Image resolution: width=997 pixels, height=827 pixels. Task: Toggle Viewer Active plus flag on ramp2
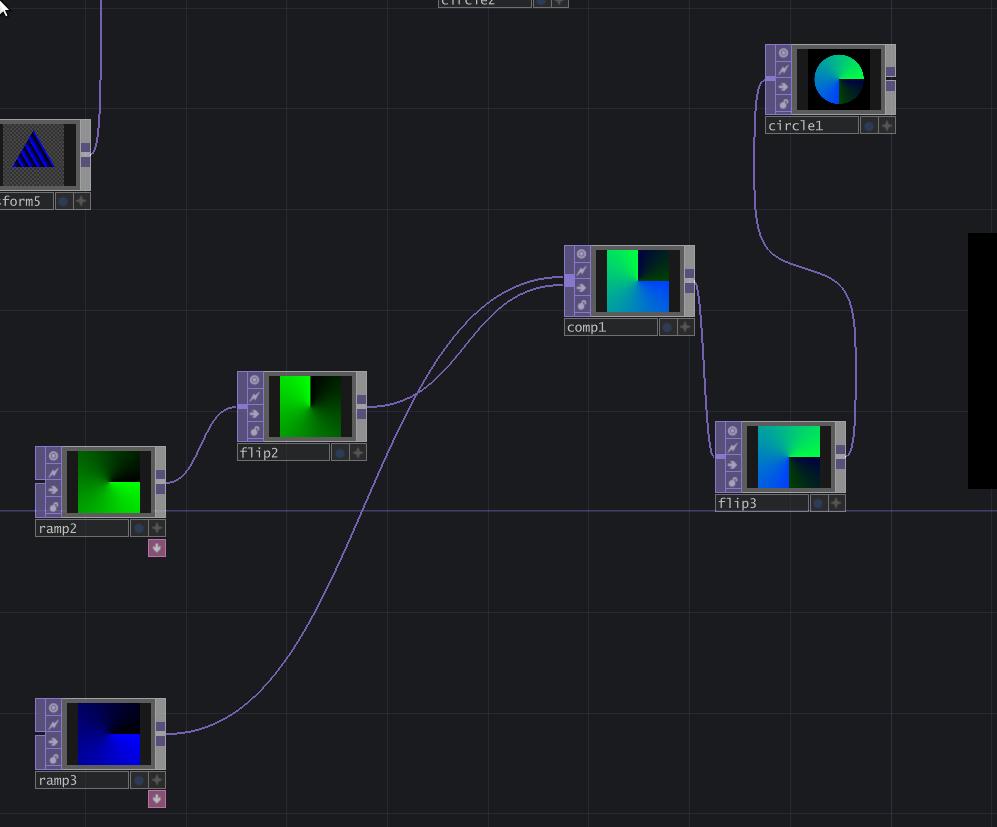pos(157,528)
